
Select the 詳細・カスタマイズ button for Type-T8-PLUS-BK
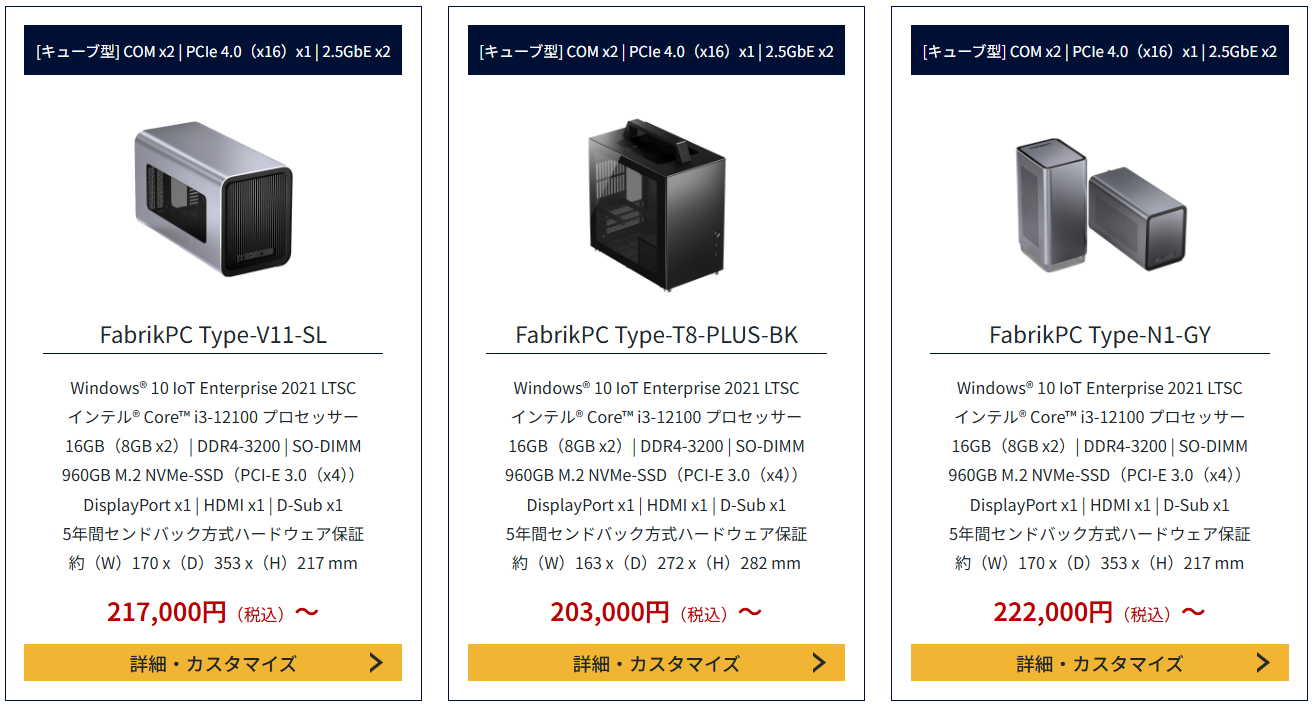coord(656,662)
